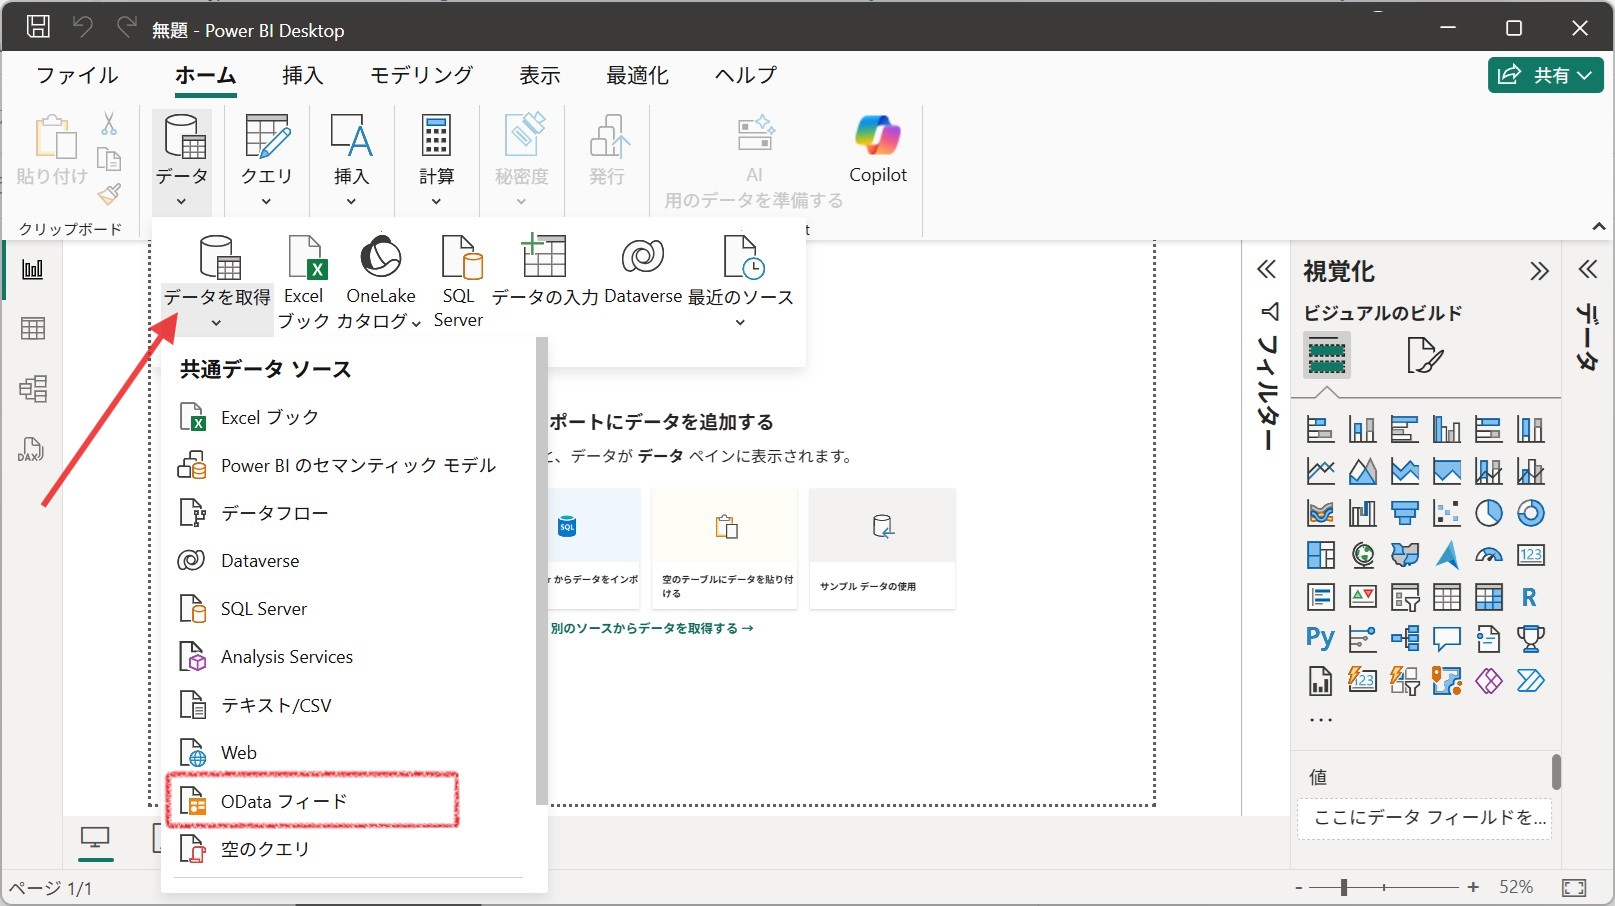This screenshot has height=906, width=1615.
Task: Click サンプル データの使用 card
Action: 882,548
